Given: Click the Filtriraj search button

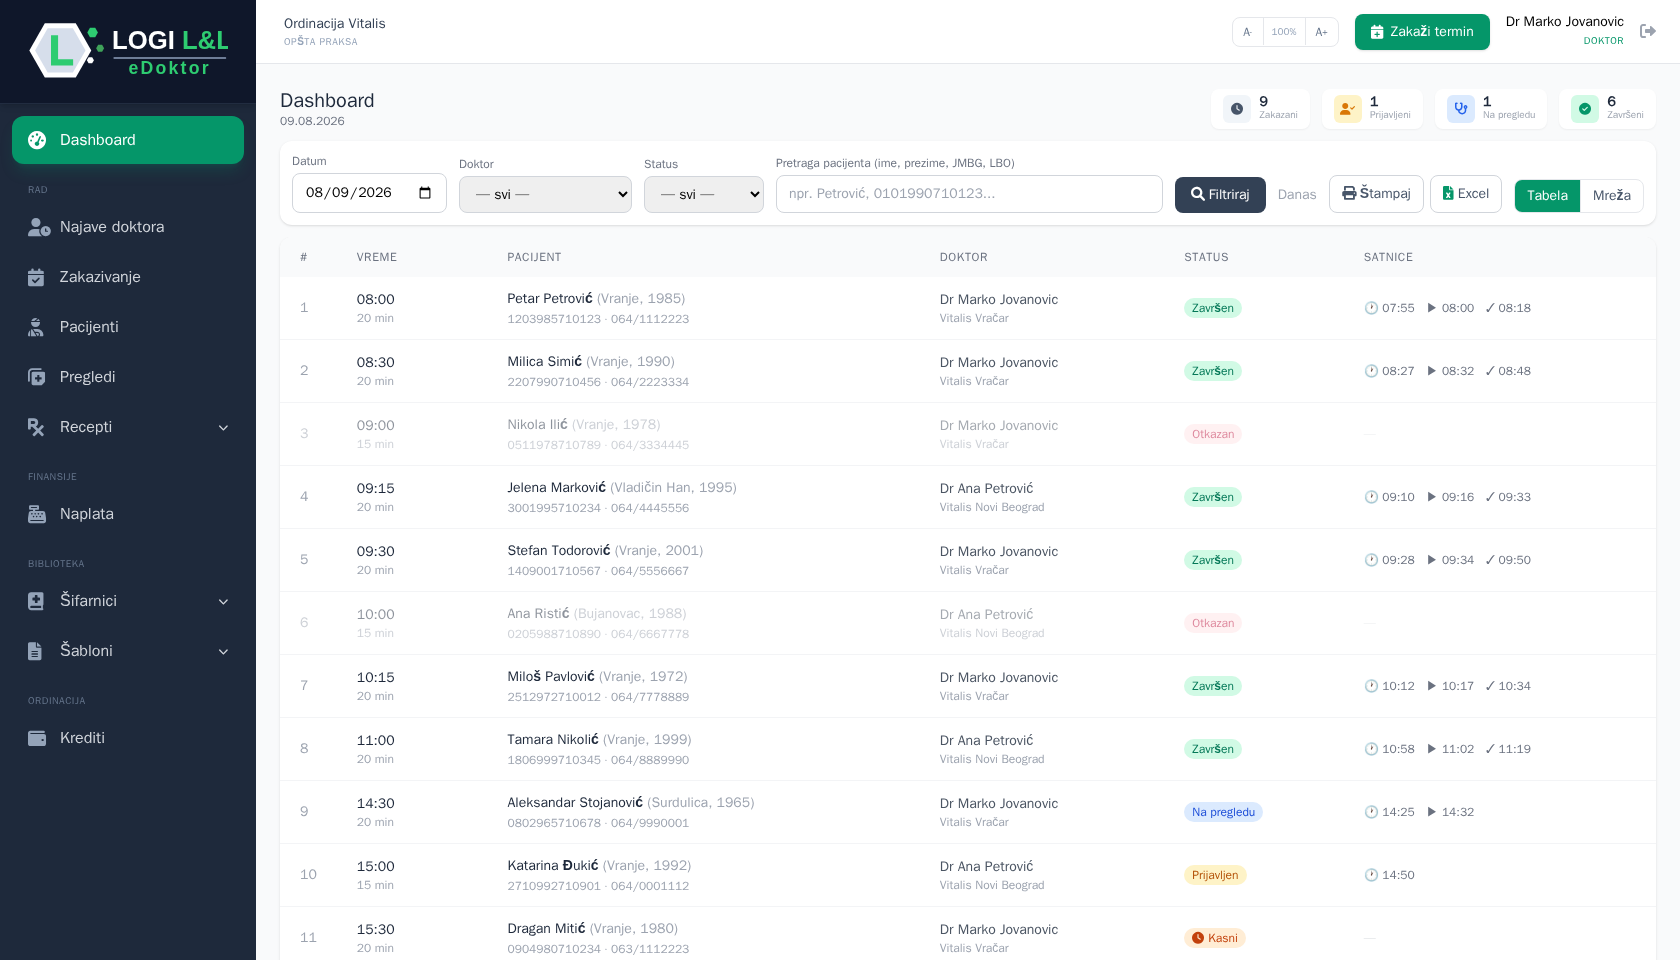Looking at the screenshot, I should [x=1220, y=195].
